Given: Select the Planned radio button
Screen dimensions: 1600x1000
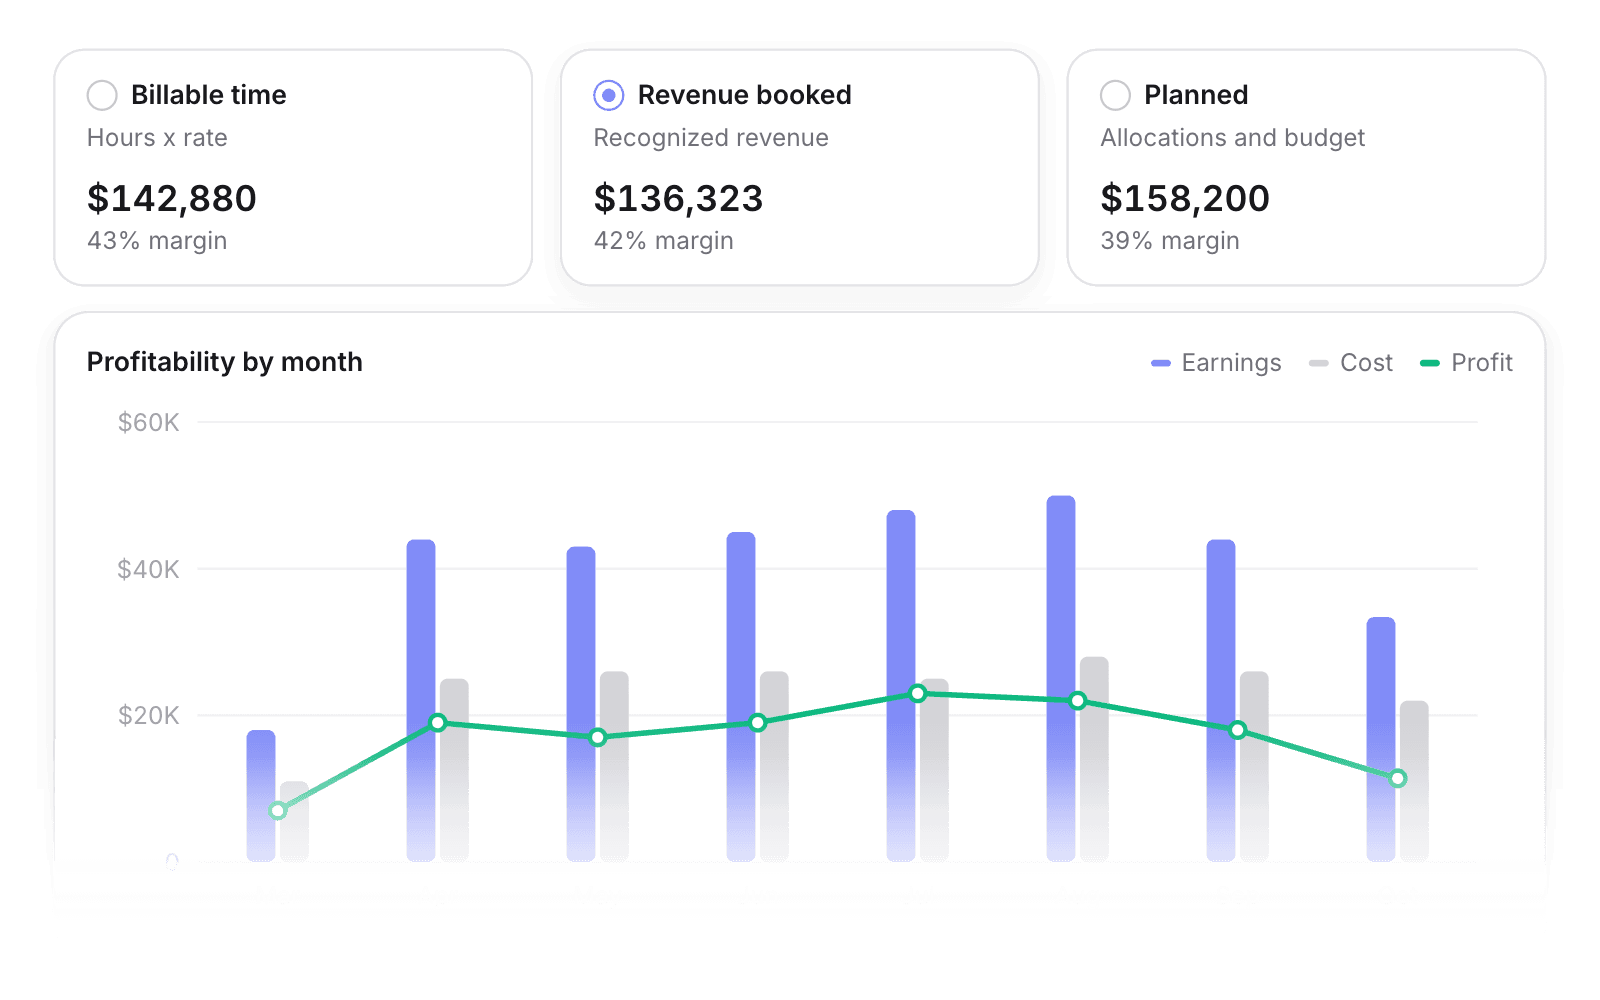Looking at the screenshot, I should tap(1115, 95).
